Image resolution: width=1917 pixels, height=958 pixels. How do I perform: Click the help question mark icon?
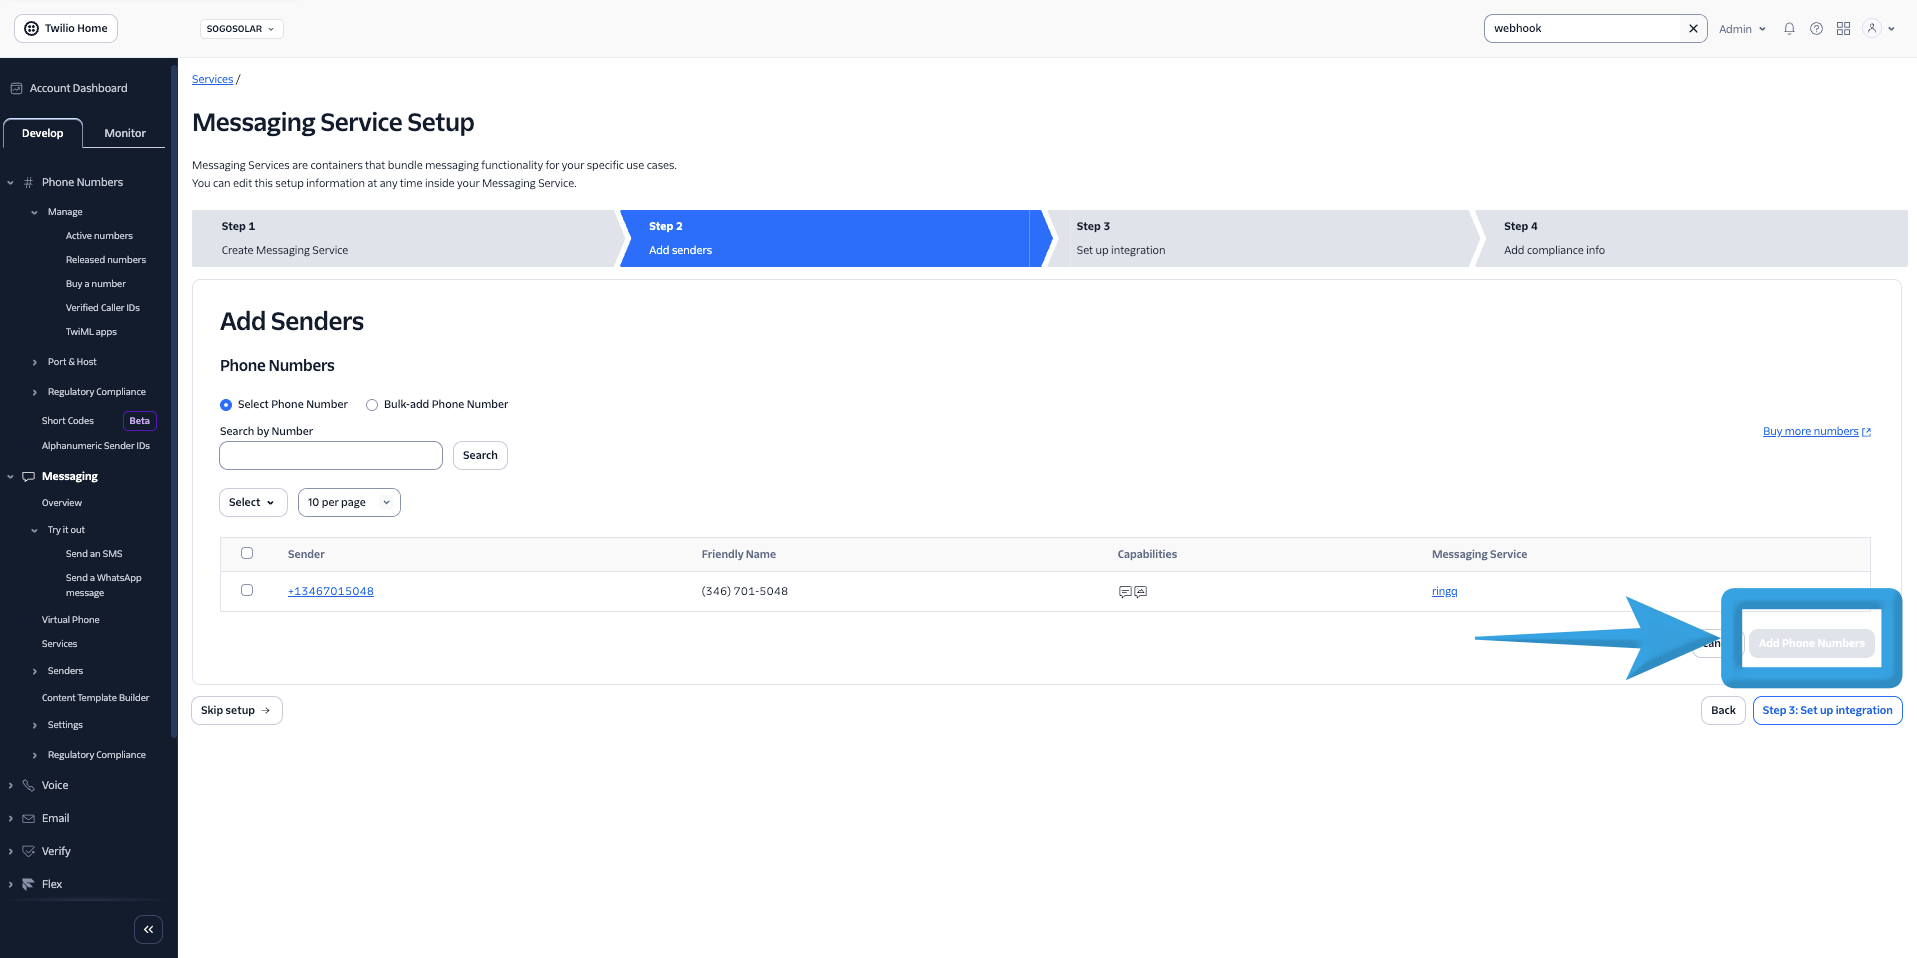point(1816,28)
